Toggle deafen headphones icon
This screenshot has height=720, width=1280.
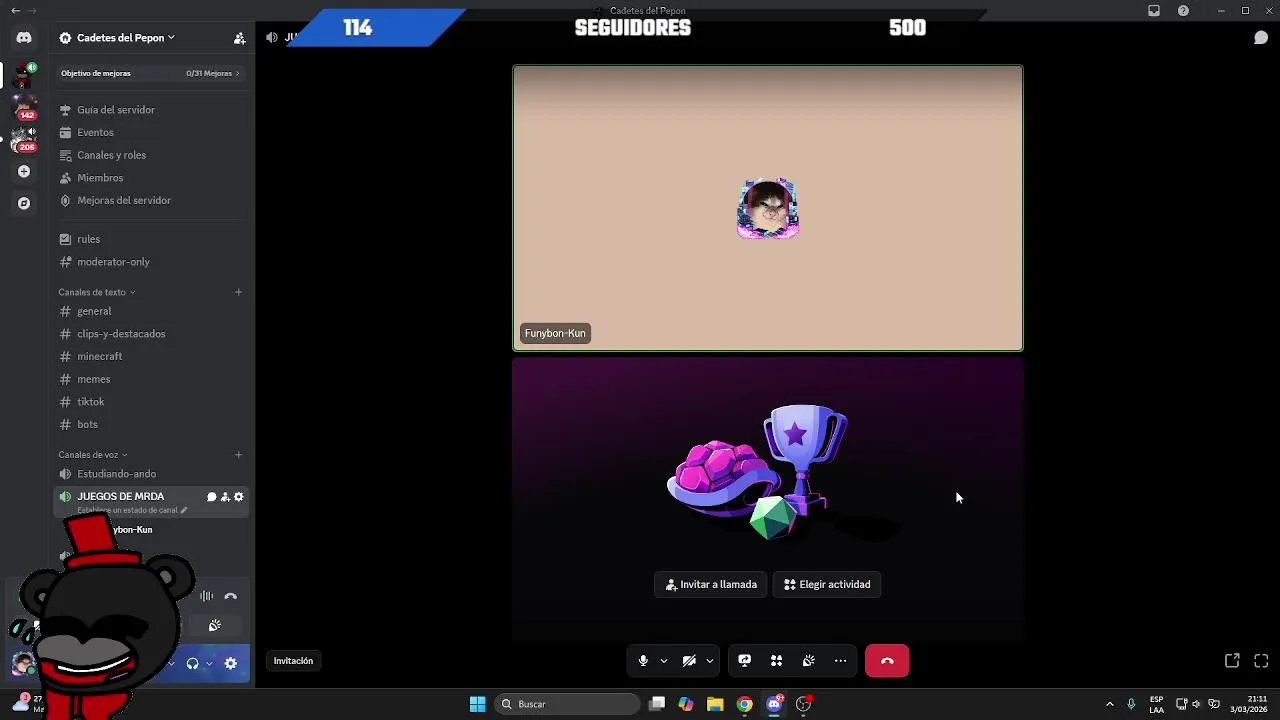point(193,663)
